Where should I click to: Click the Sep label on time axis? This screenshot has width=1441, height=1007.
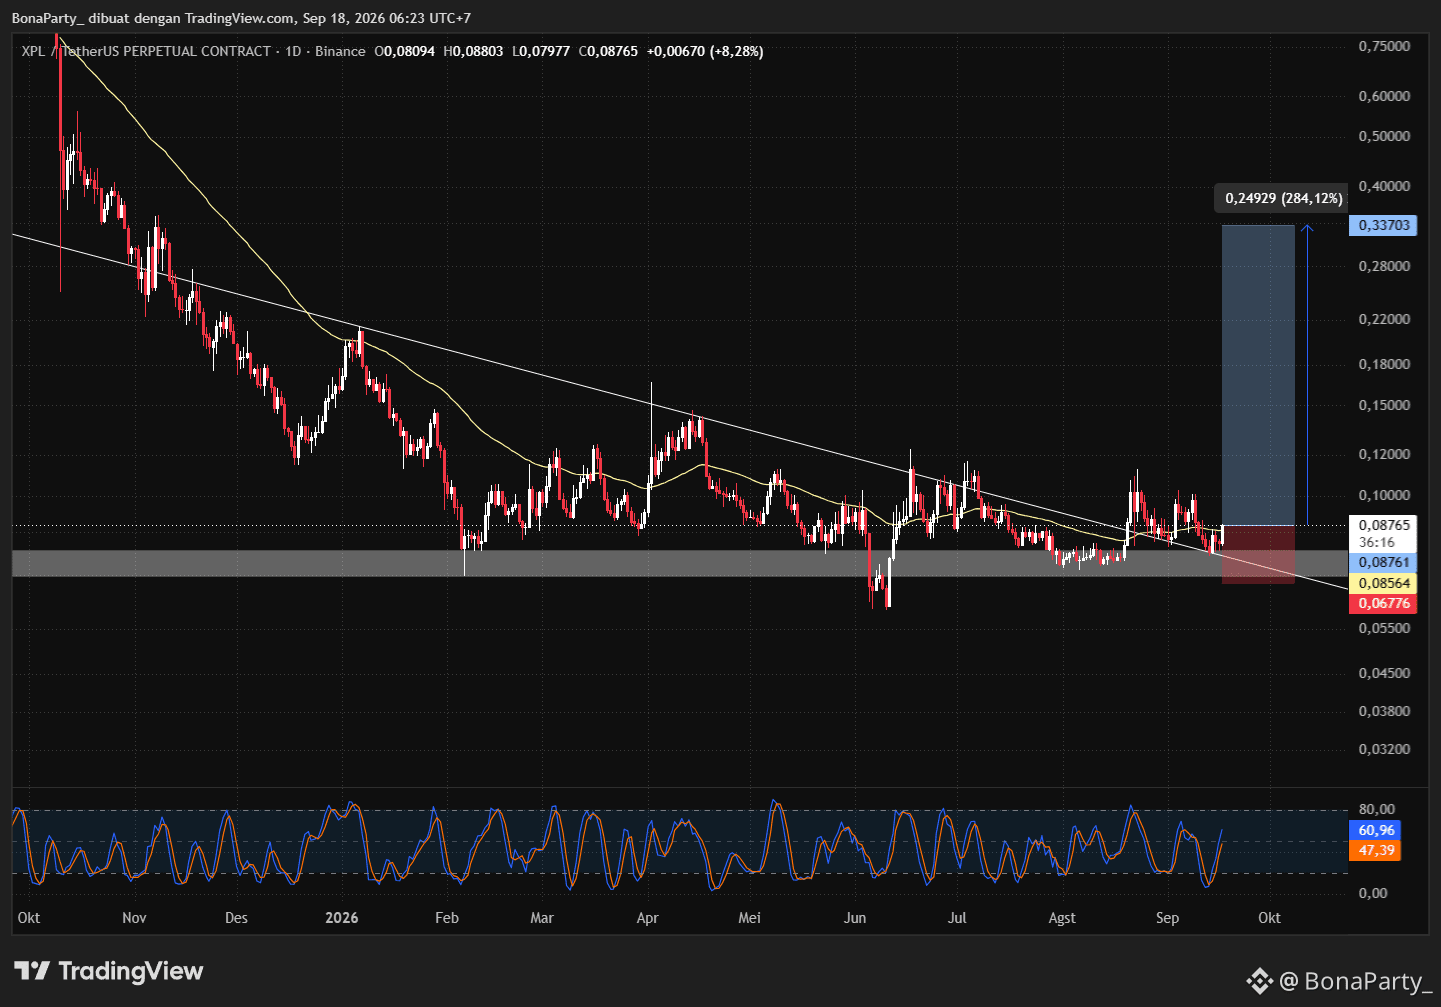pos(1167,918)
